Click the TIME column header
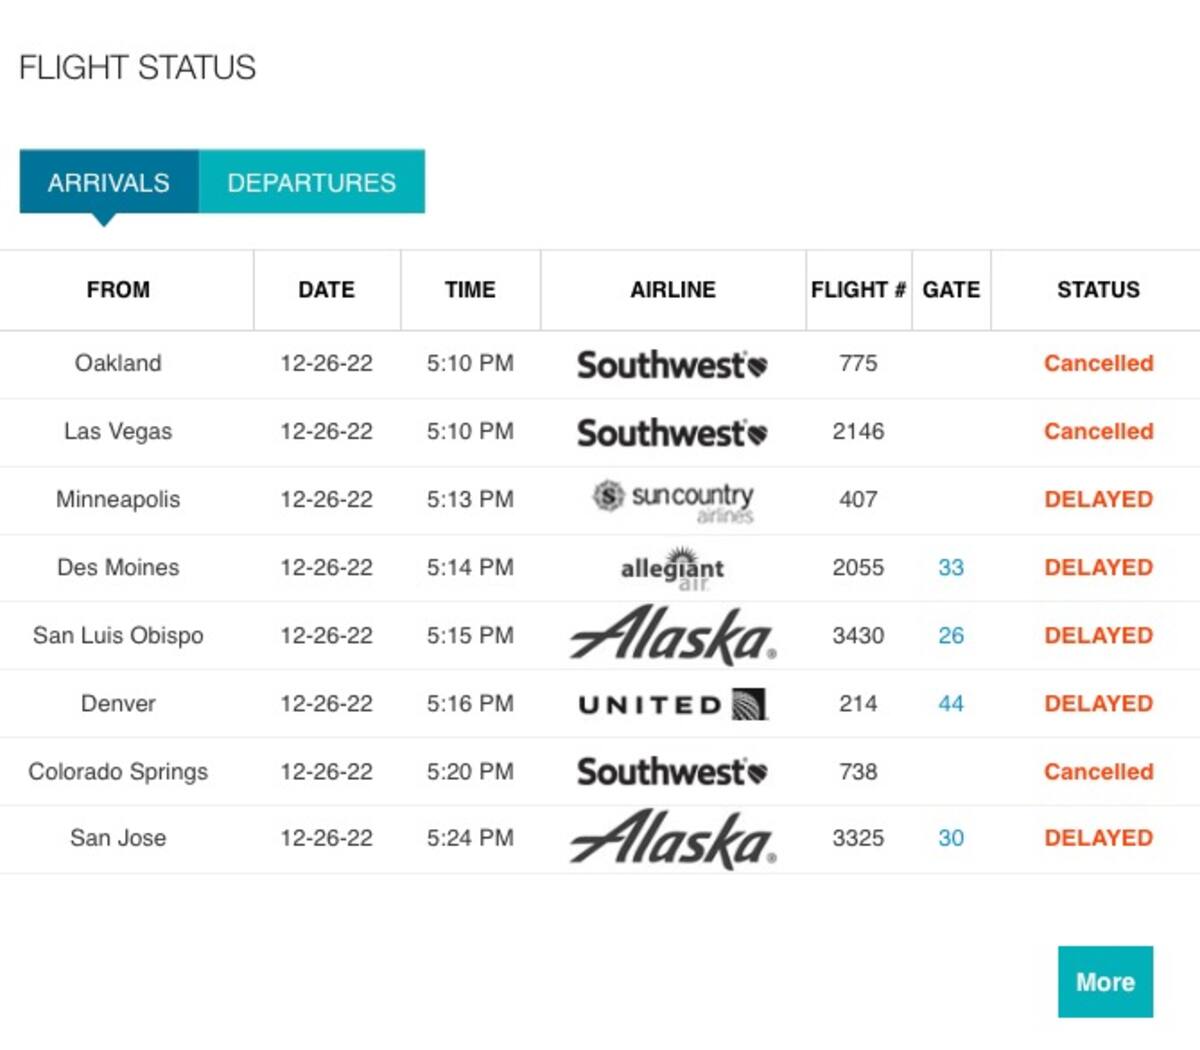 pos(470,290)
